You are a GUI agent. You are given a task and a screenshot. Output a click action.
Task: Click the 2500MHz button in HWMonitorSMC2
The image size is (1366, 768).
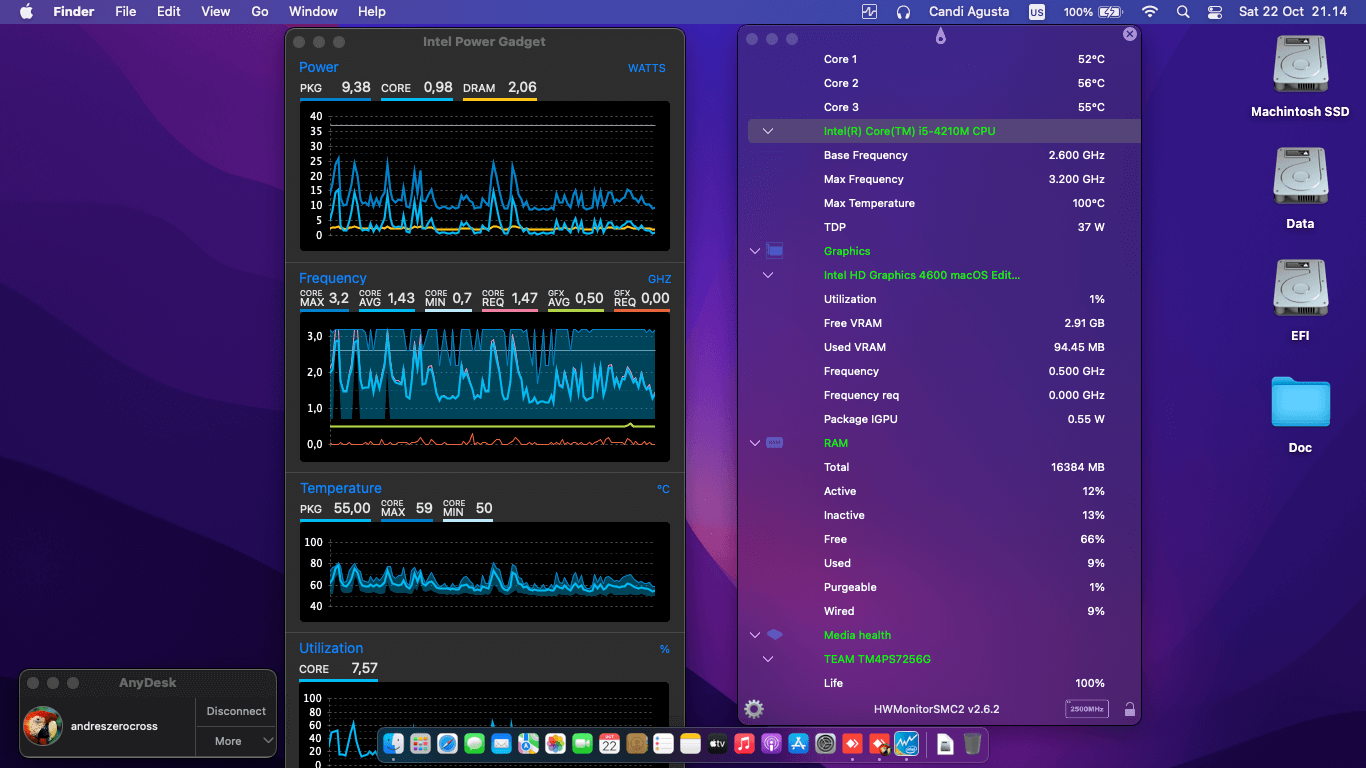pos(1086,708)
